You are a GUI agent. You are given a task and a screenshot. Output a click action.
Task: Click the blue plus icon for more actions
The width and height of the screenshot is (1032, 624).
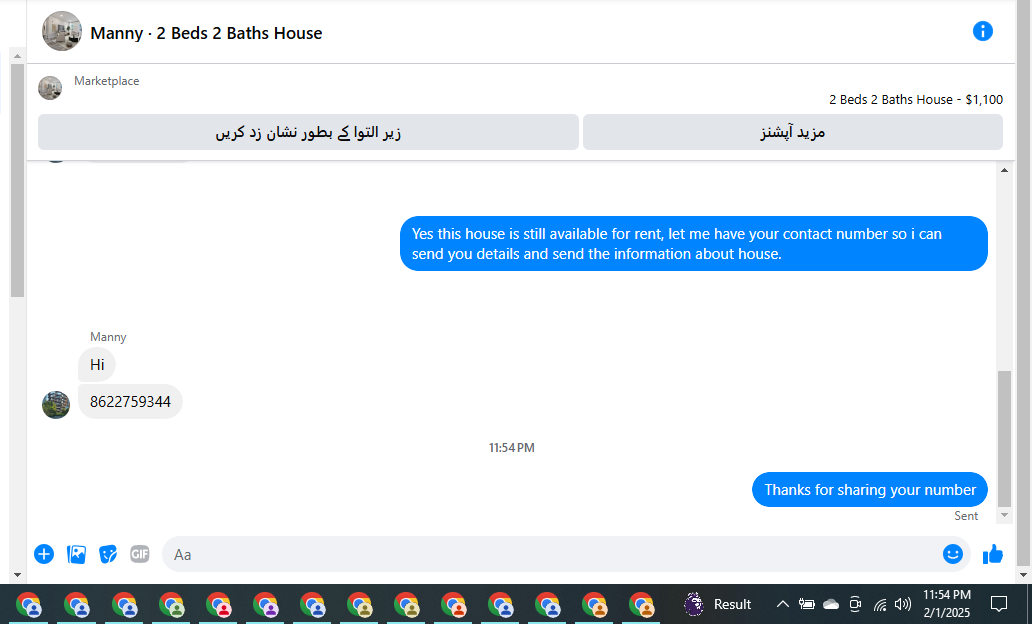click(x=44, y=554)
